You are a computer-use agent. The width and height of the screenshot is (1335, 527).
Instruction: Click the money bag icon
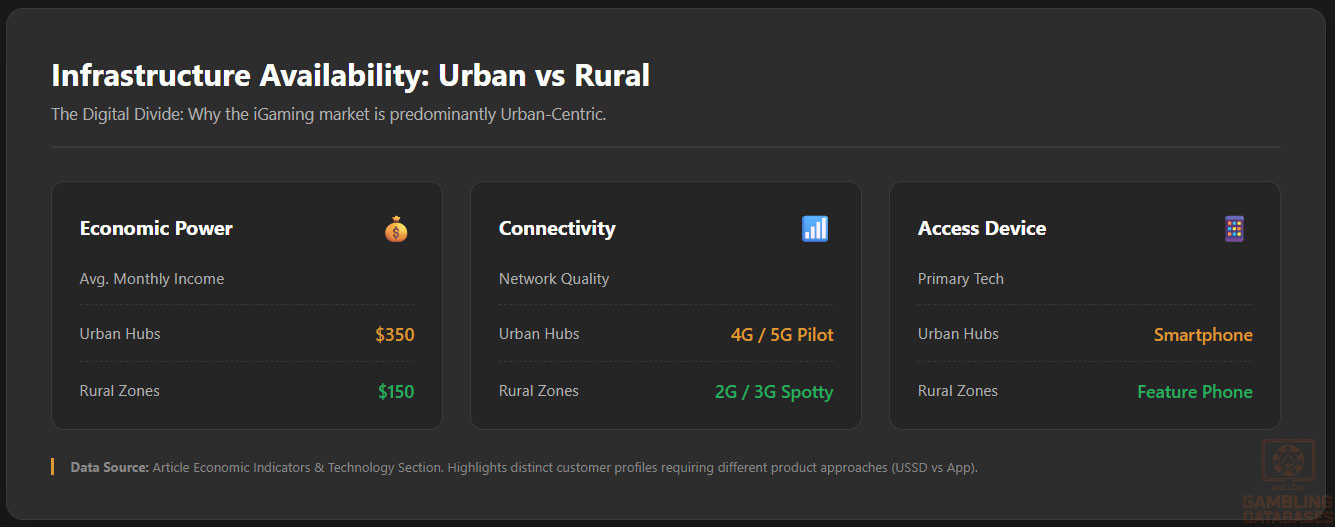click(x=396, y=229)
